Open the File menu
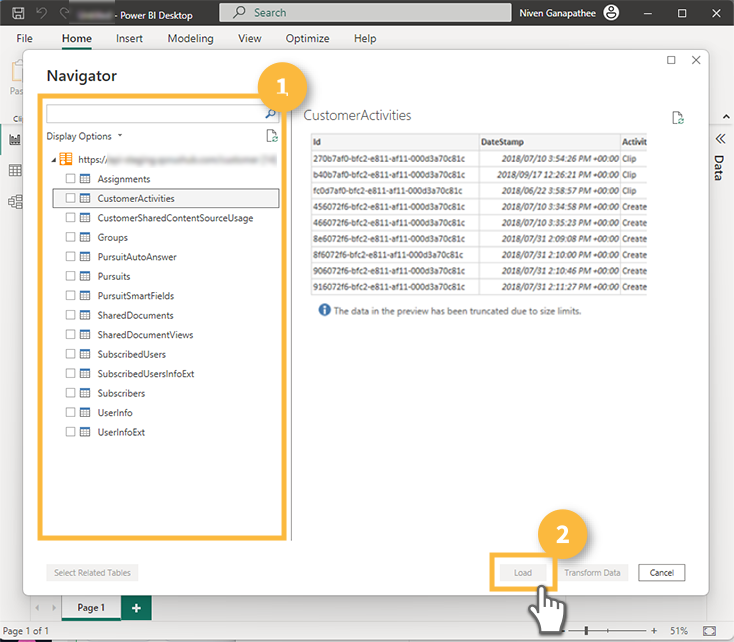The width and height of the screenshot is (734, 642). pyautogui.click(x=24, y=38)
